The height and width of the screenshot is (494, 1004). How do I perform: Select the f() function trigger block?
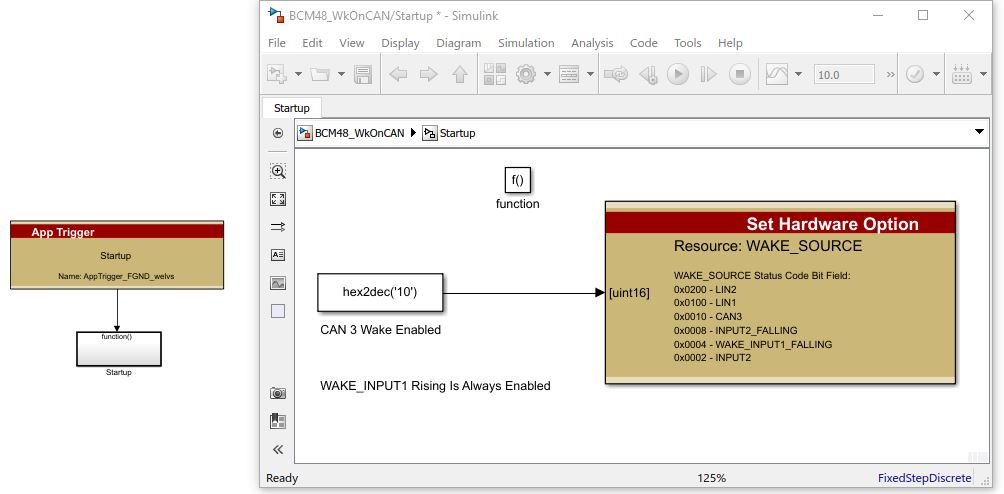point(517,180)
